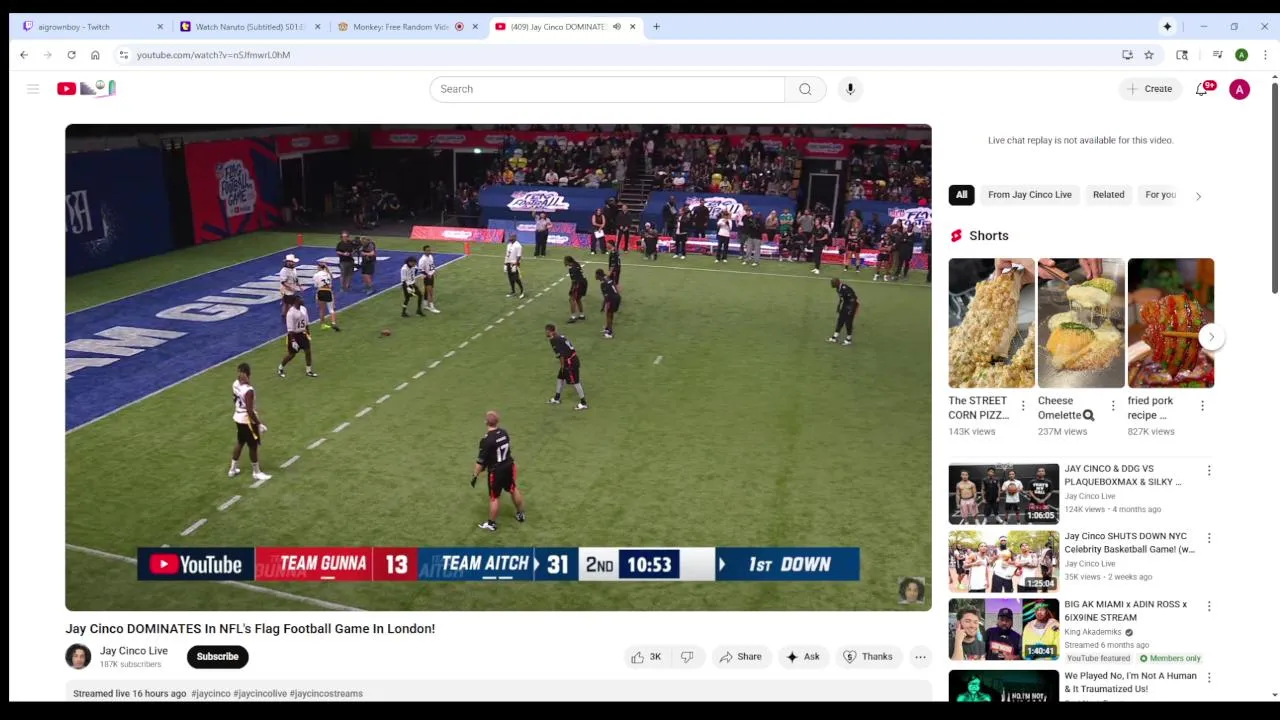
Task: View site information icon in address bar
Action: 123,55
